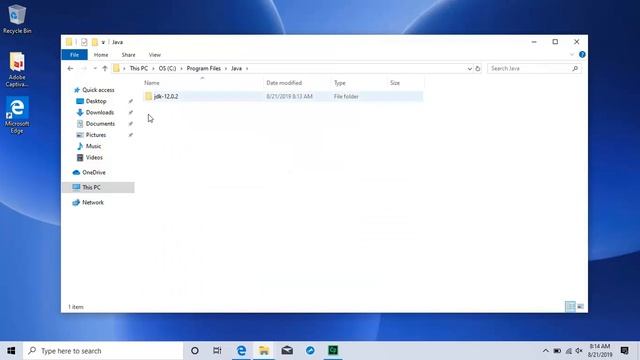Open Windows Start menu
640x360 pixels.
tap(11, 351)
